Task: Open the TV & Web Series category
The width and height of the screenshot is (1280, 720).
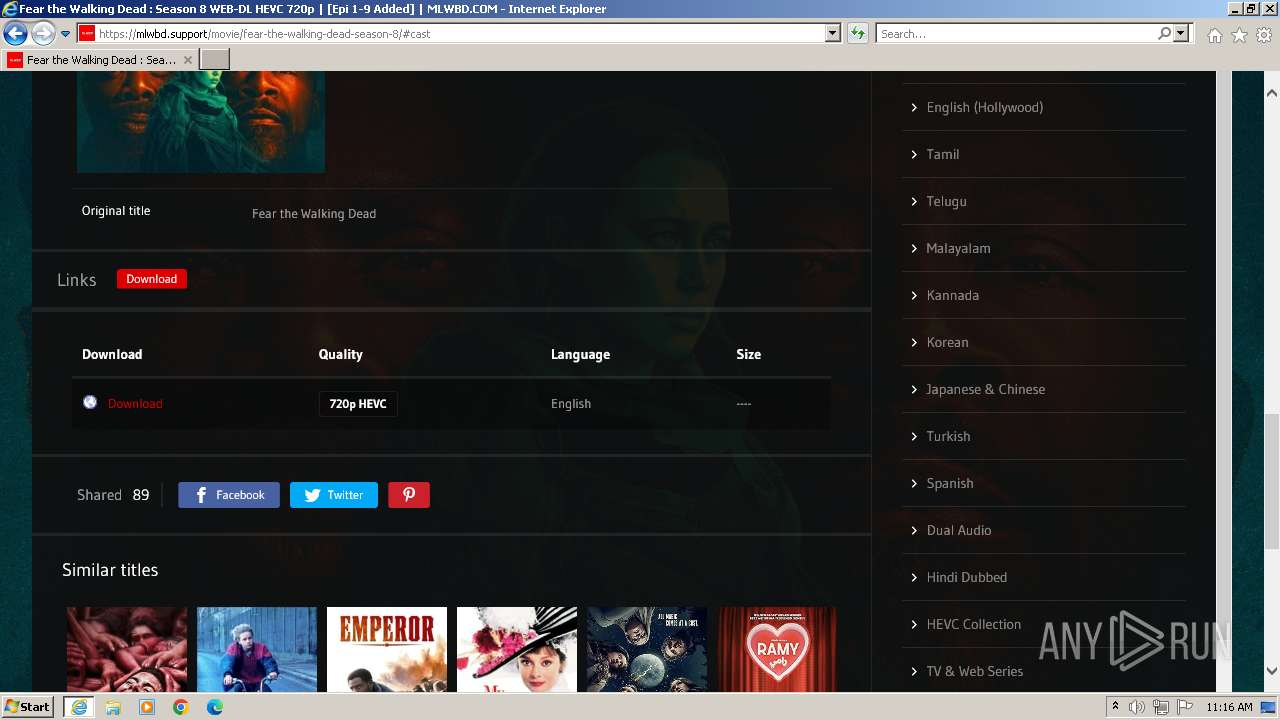Action: [x=975, y=671]
